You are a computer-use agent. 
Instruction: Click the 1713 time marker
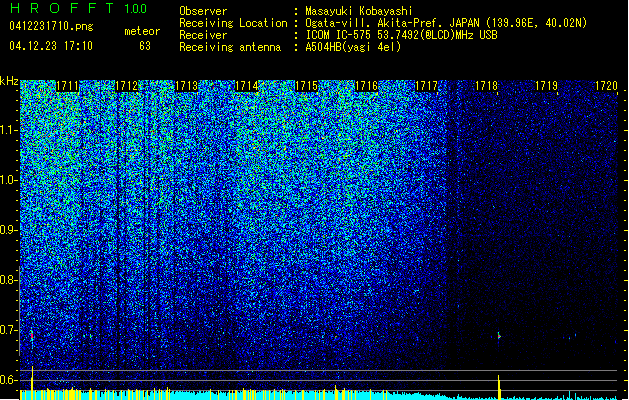187,86
